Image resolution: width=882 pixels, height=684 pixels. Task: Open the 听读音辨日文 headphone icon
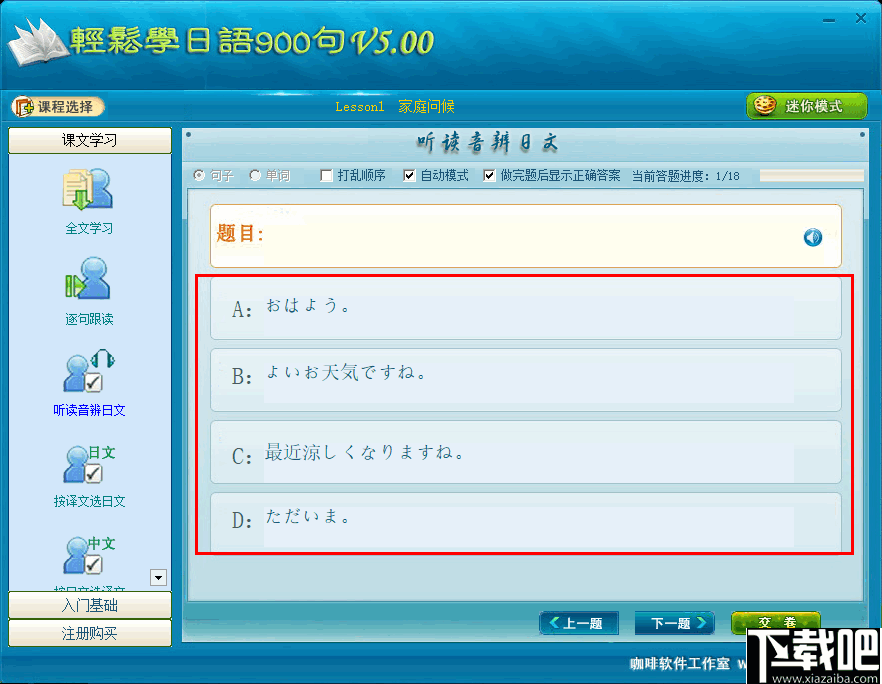[88, 372]
